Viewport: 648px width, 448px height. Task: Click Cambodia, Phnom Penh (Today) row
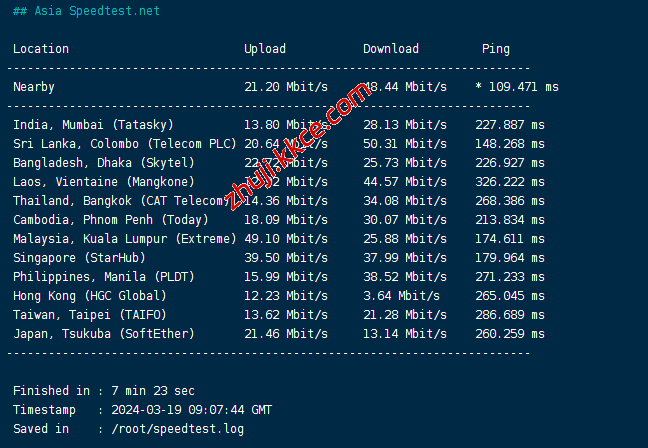point(110,220)
